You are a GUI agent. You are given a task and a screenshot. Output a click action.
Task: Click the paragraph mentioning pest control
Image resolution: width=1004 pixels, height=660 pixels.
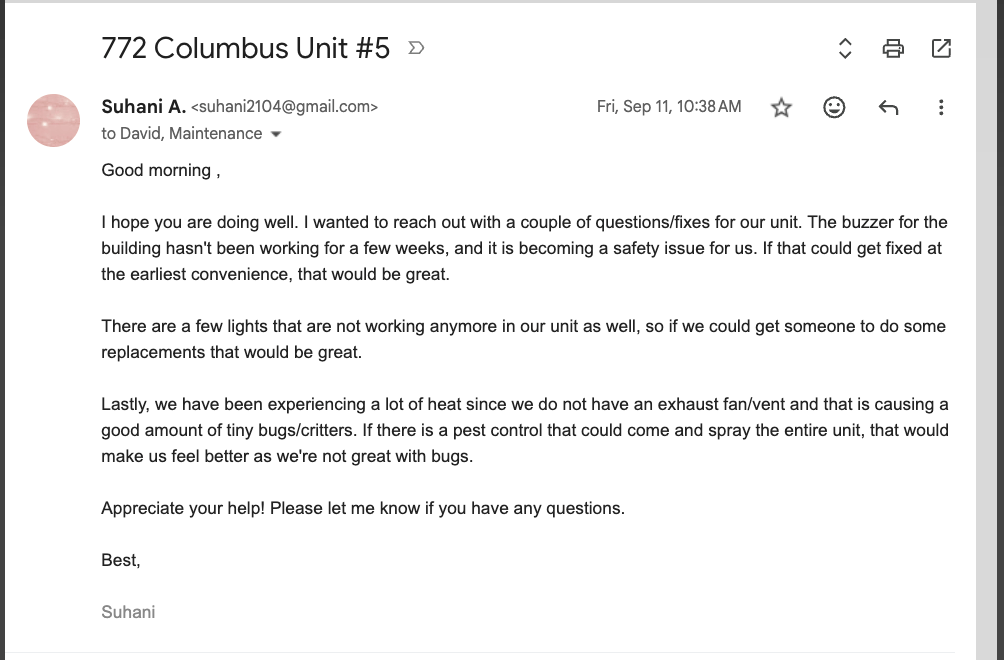[x=524, y=430]
